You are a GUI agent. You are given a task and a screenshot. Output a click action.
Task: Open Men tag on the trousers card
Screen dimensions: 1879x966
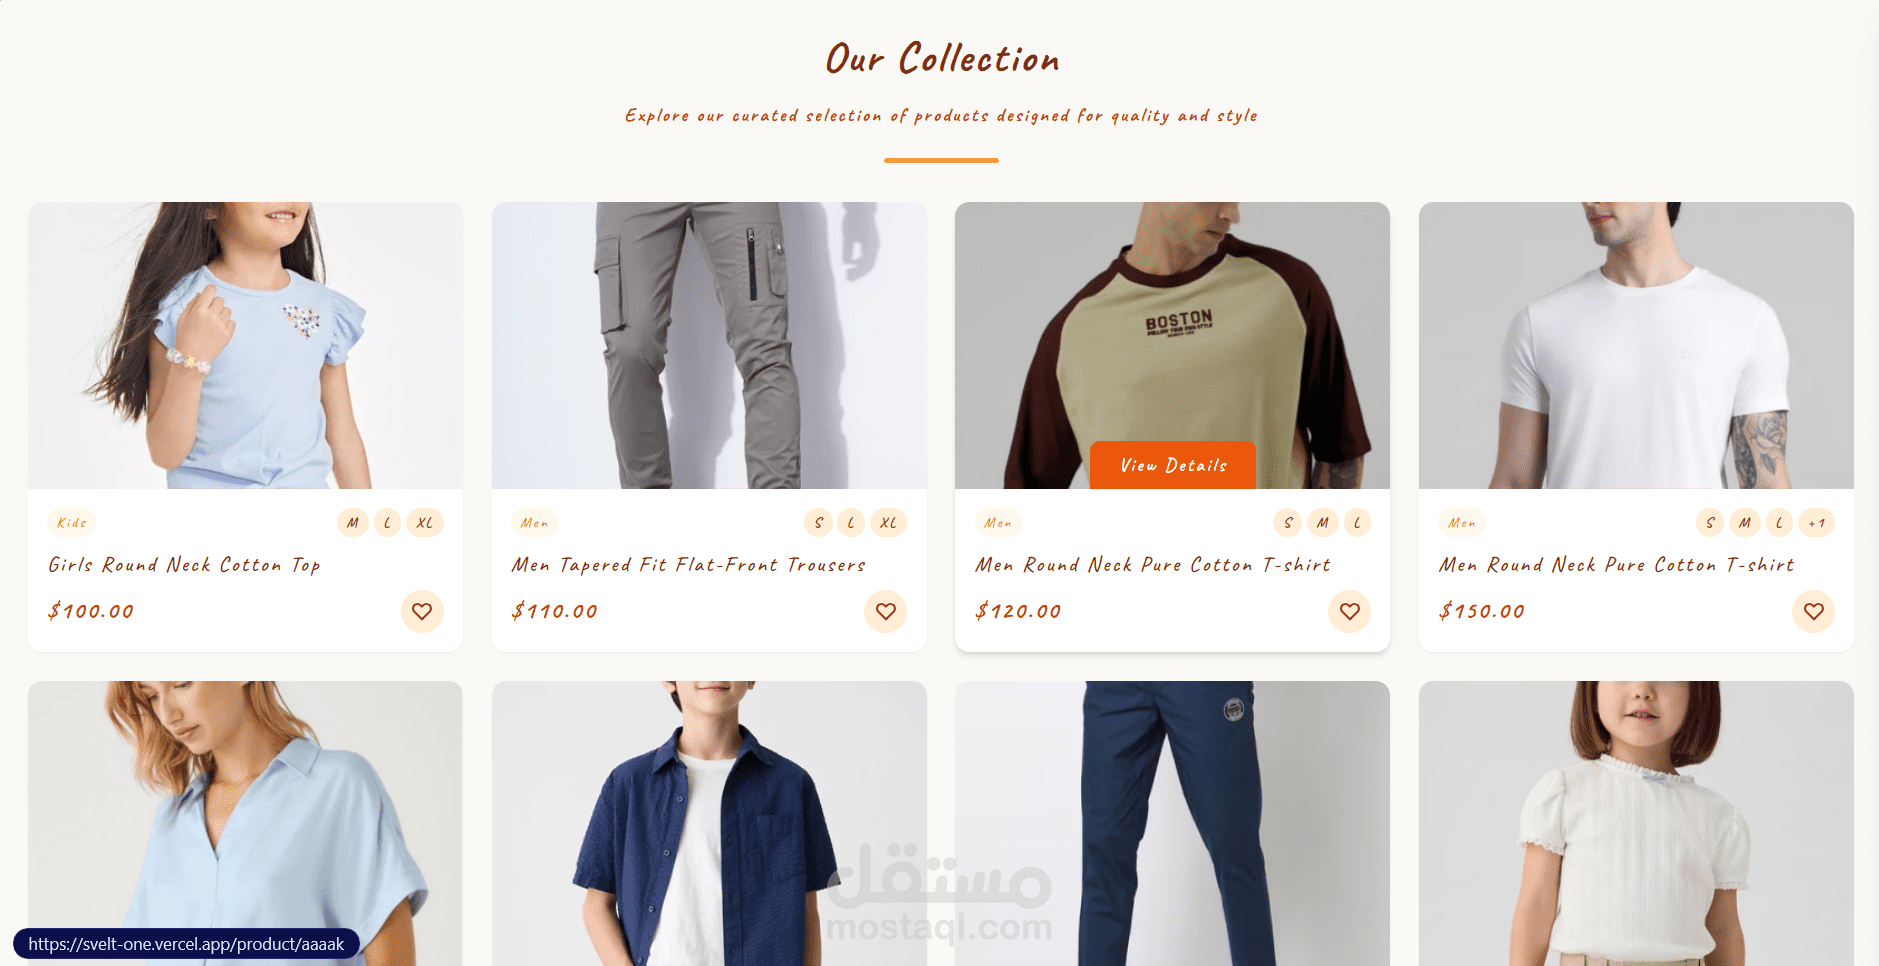tap(535, 523)
